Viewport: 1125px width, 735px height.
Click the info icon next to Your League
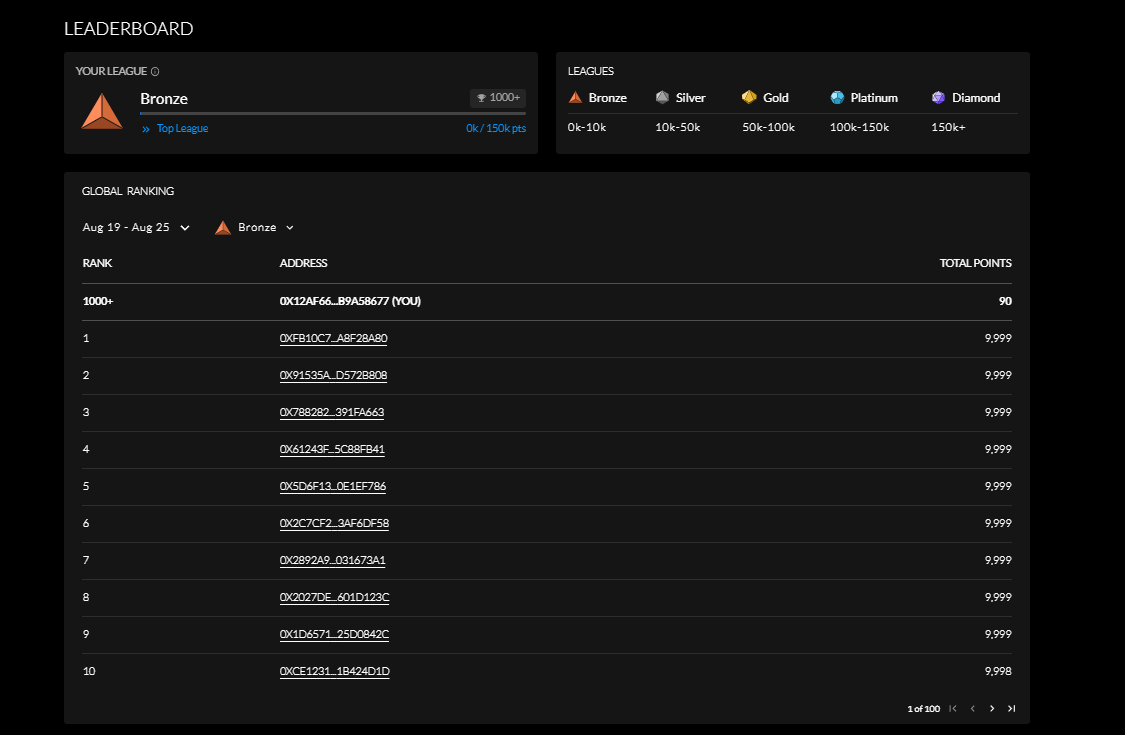point(155,71)
